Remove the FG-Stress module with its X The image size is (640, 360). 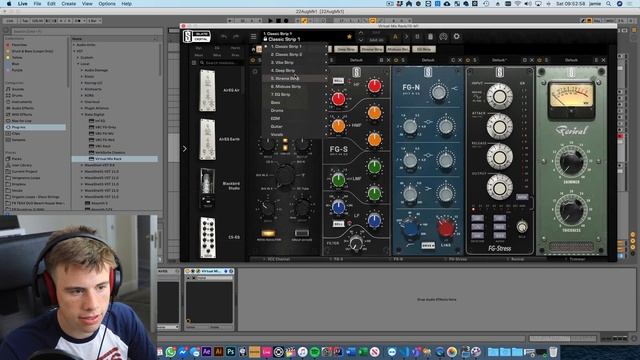coord(532,60)
